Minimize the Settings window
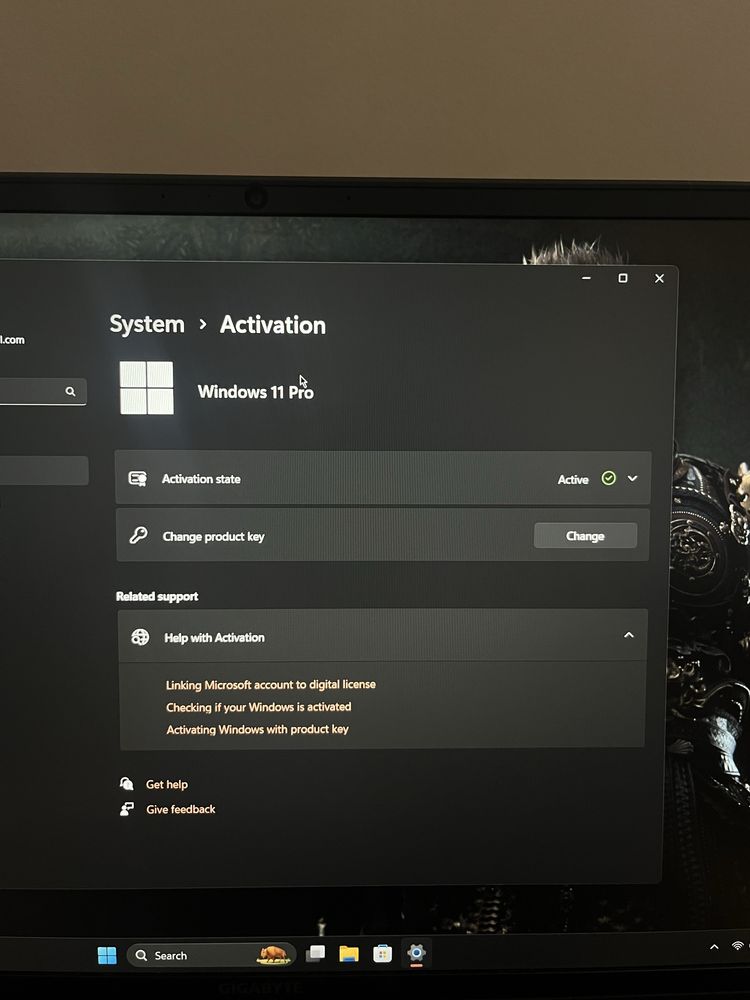This screenshot has height=1000, width=750. pyautogui.click(x=586, y=278)
